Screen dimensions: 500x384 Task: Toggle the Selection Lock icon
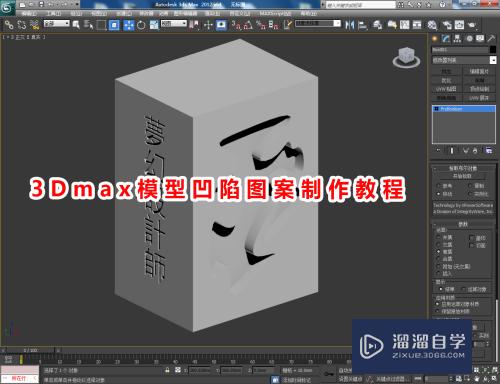point(167,370)
